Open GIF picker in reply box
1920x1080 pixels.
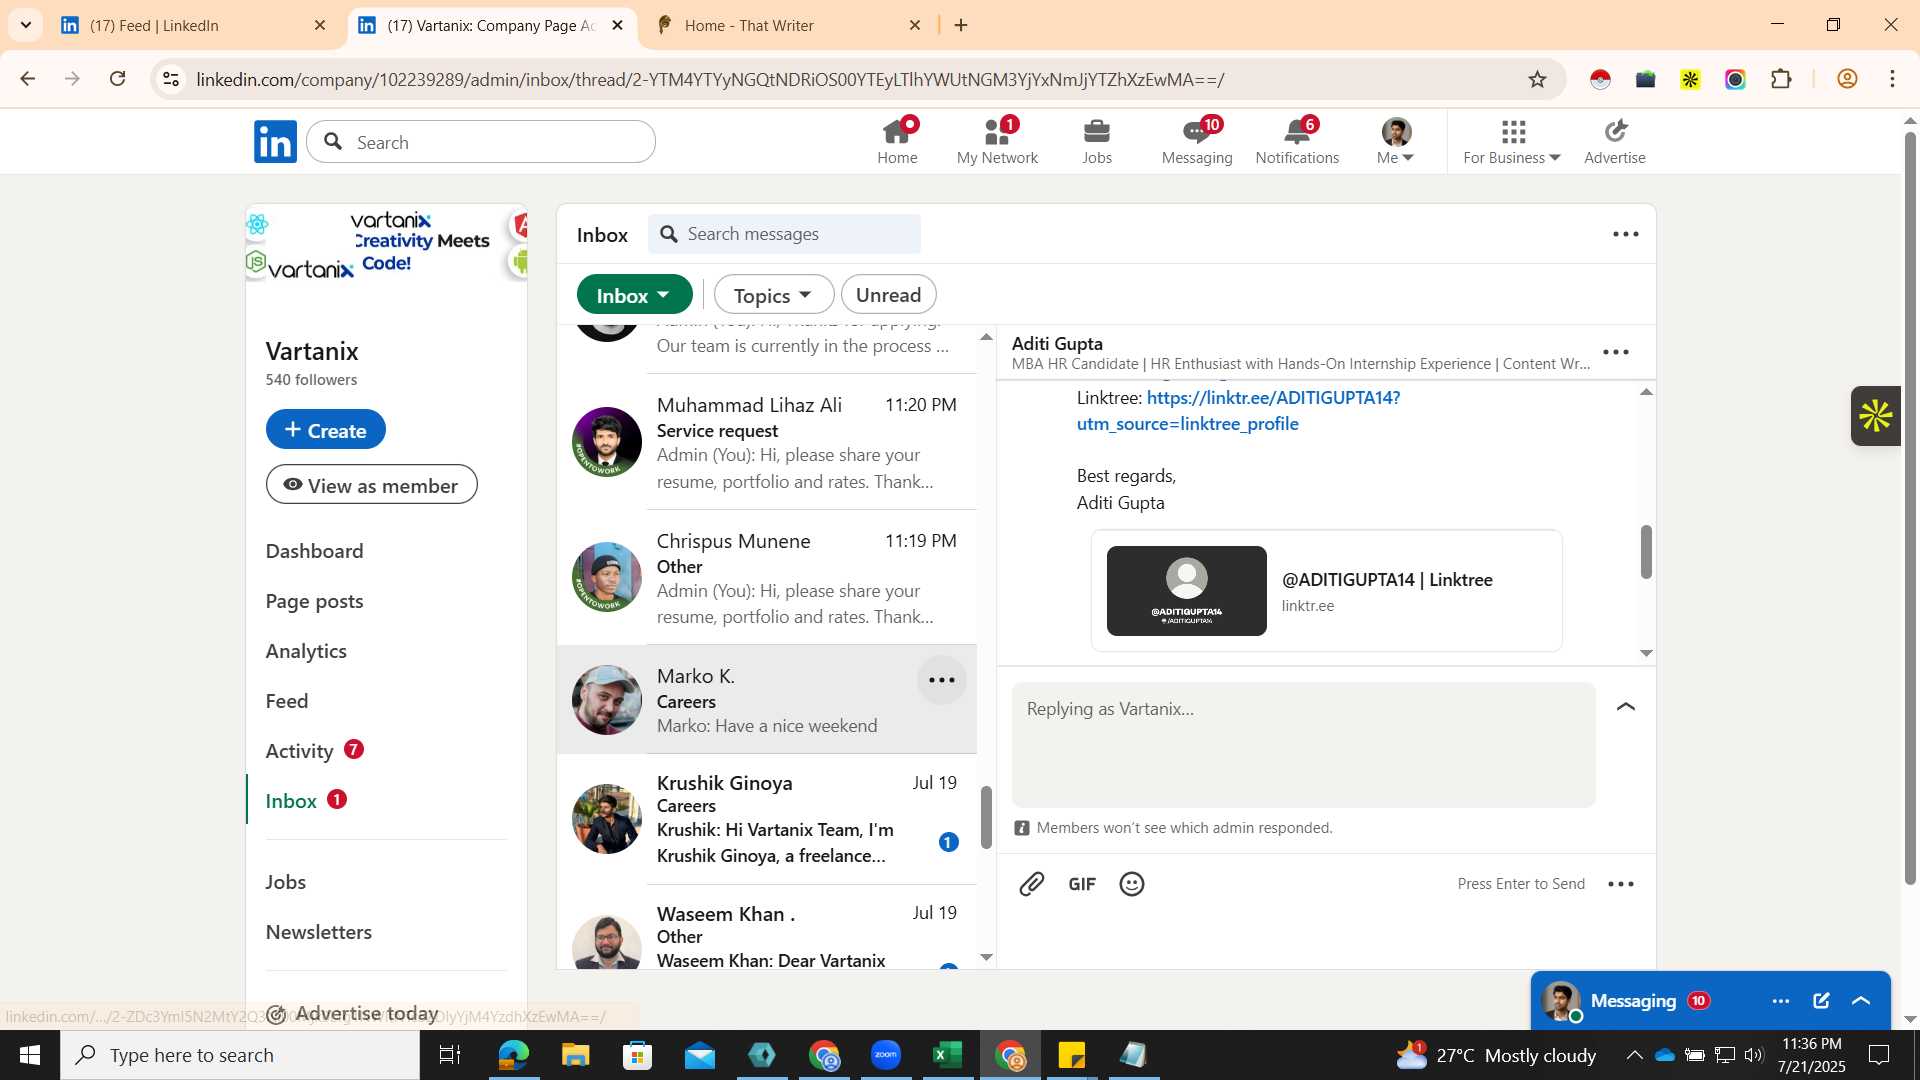tap(1082, 884)
